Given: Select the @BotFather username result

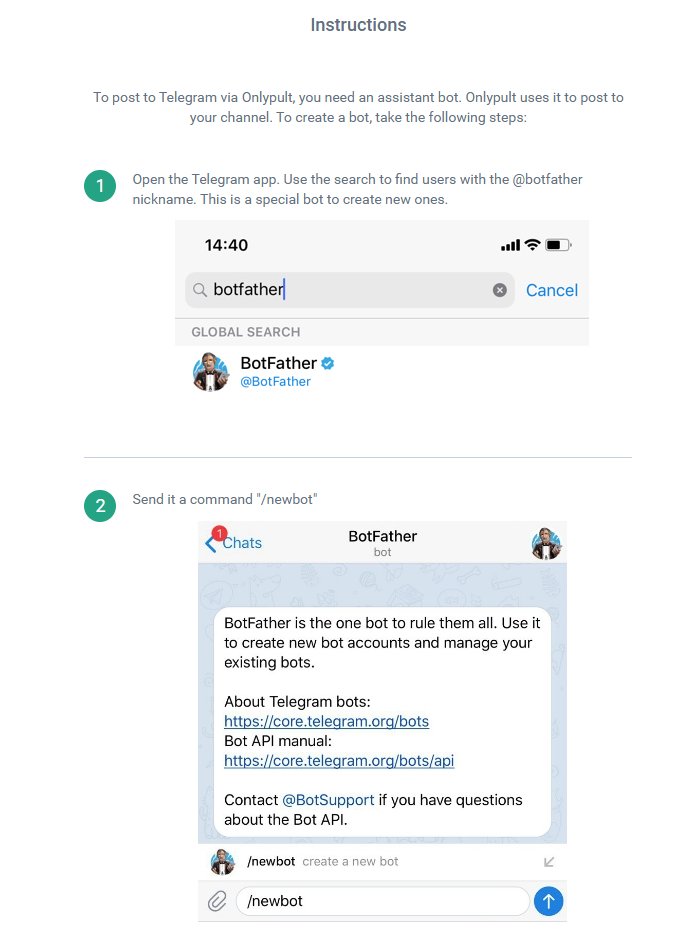Looking at the screenshot, I should pos(276,382).
